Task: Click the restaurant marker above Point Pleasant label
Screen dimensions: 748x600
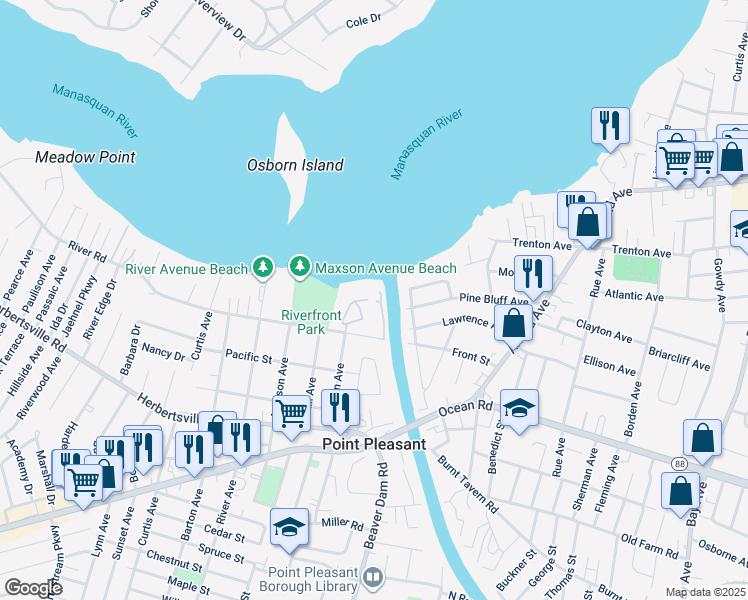Action: (340, 408)
